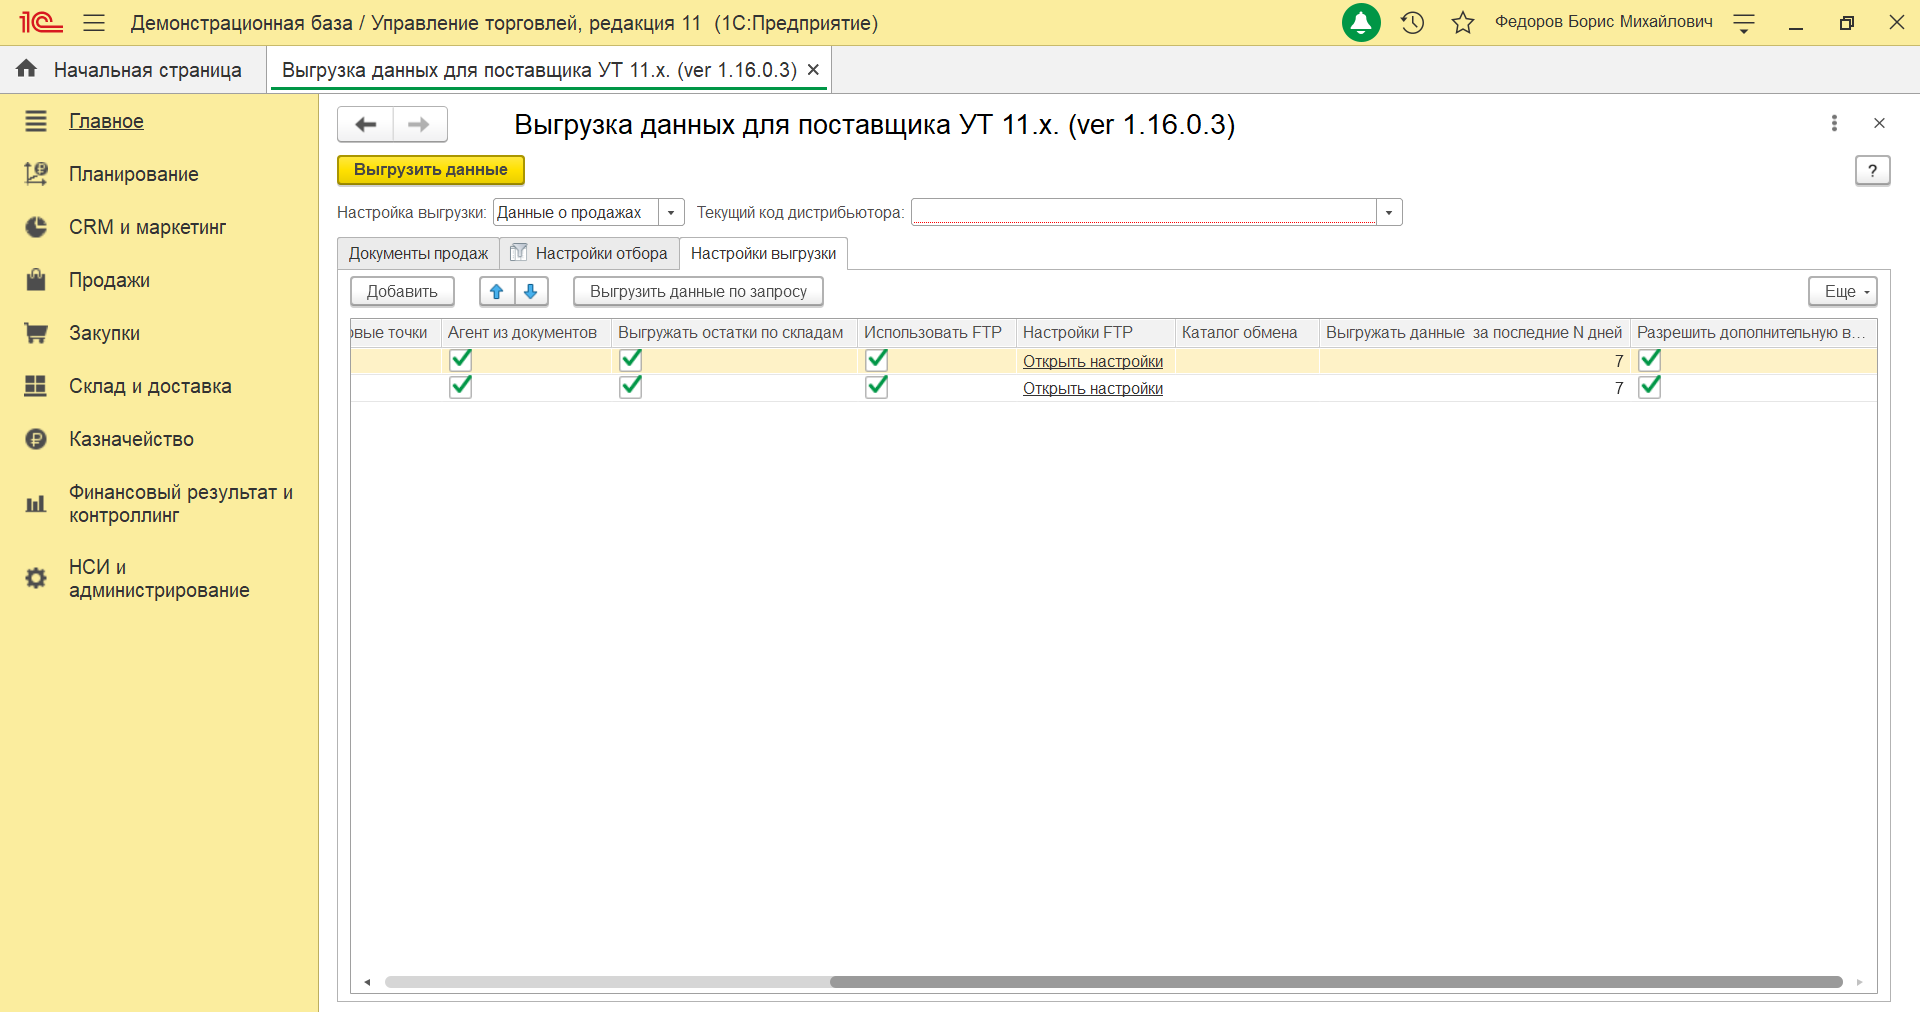
Task: Click the Добавить button
Action: click(402, 291)
